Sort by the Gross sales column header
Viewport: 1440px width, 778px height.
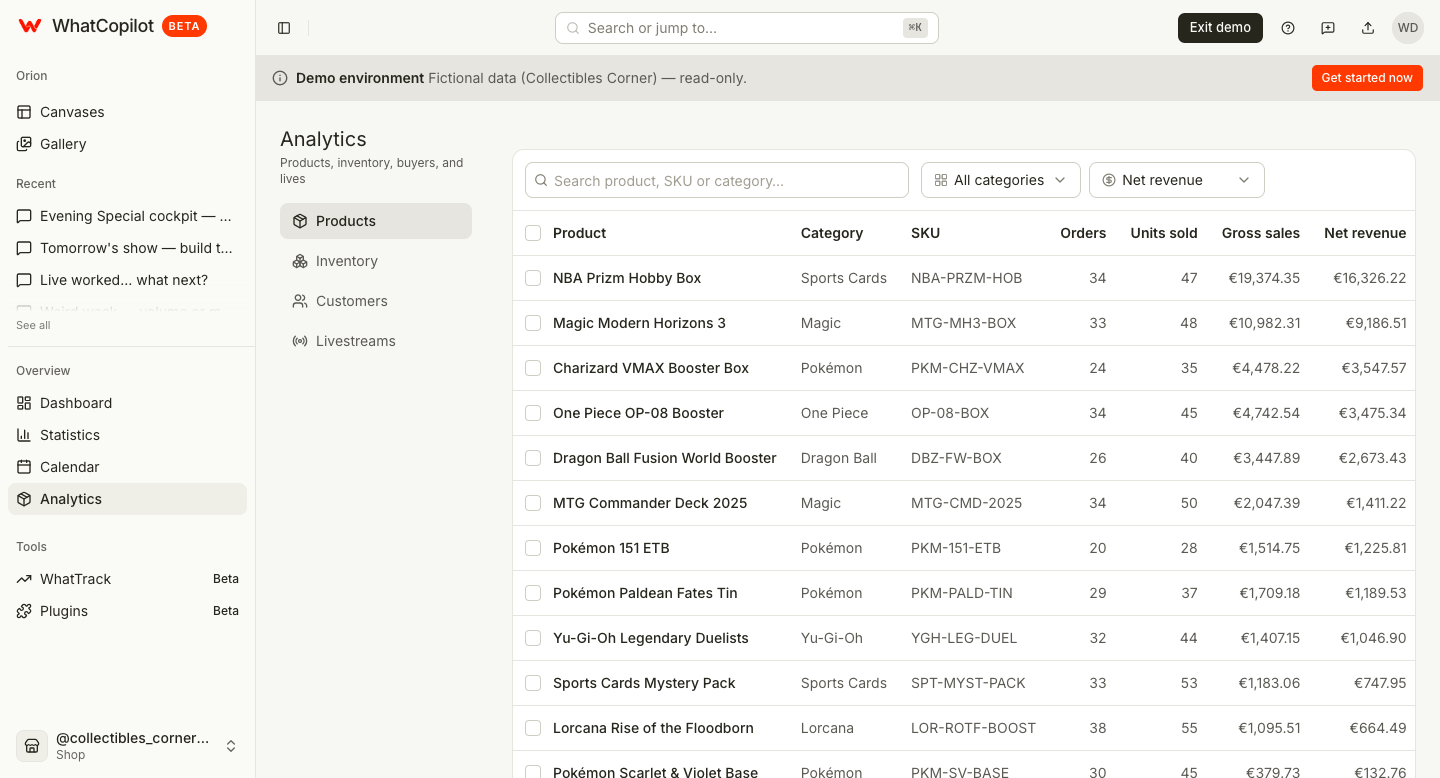tap(1261, 233)
